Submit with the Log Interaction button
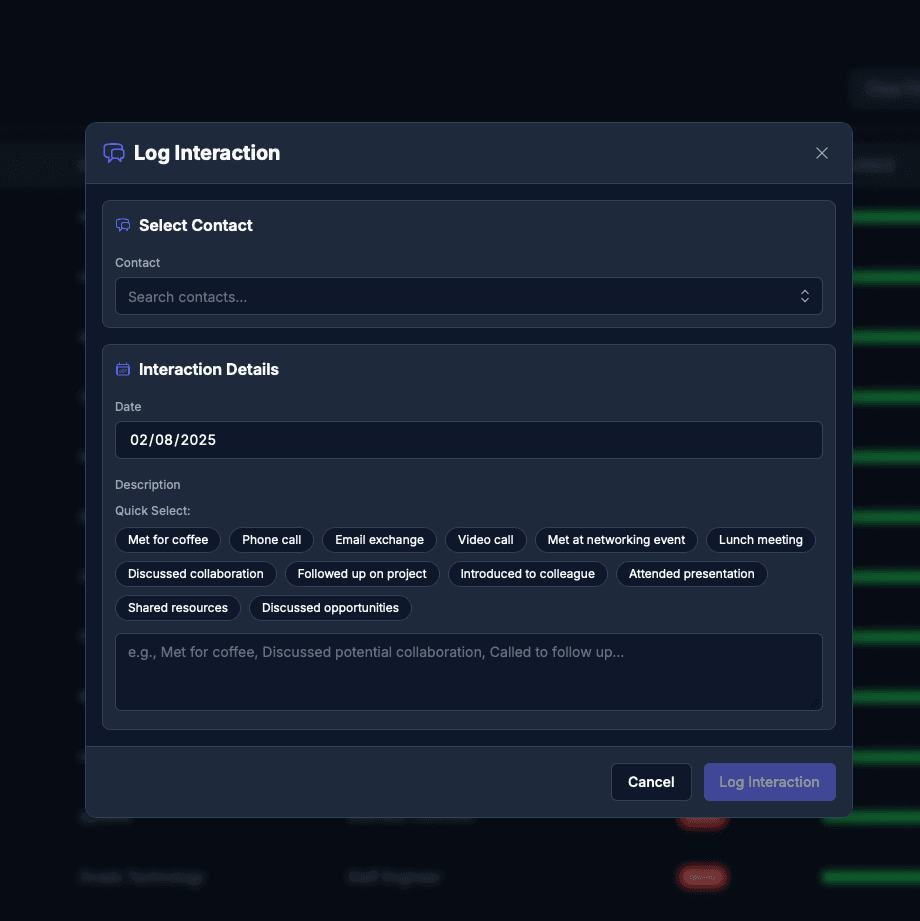This screenshot has height=921, width=920. [769, 782]
